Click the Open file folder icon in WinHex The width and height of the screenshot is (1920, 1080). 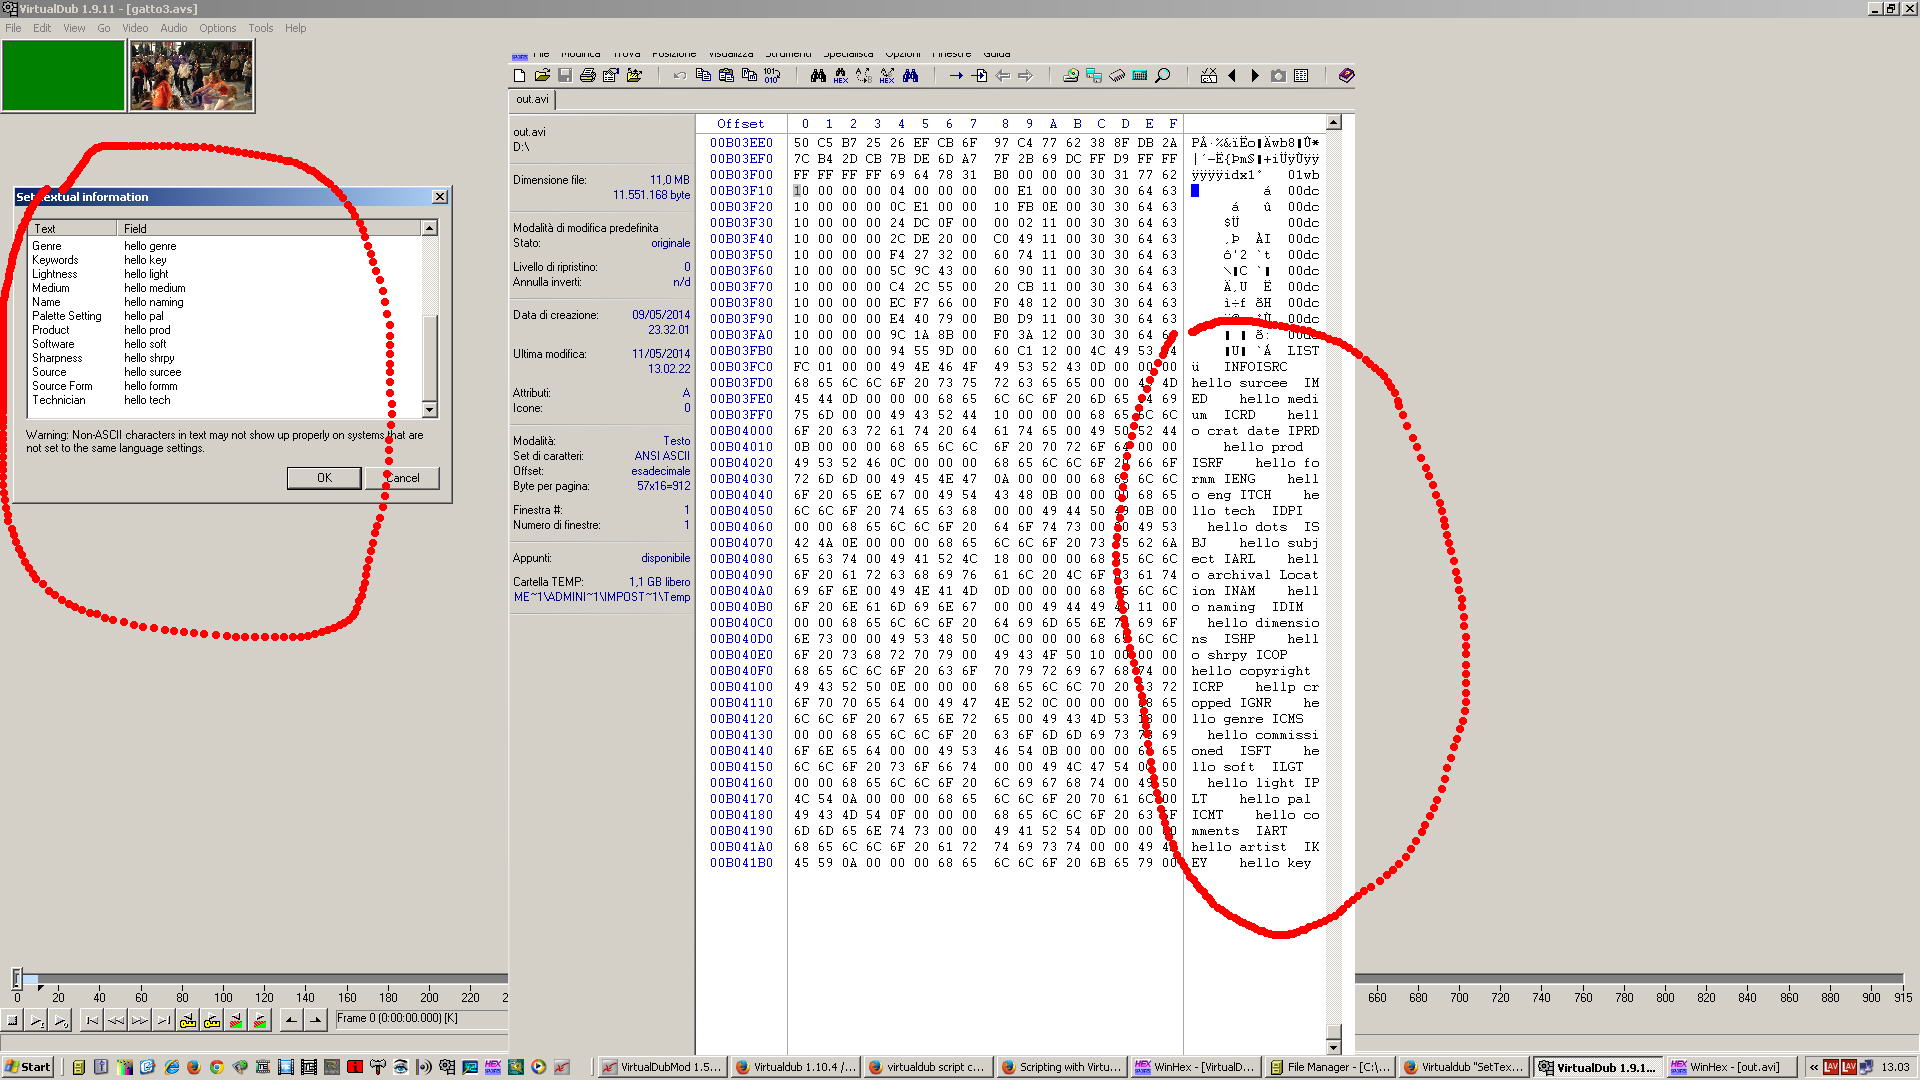(x=542, y=75)
